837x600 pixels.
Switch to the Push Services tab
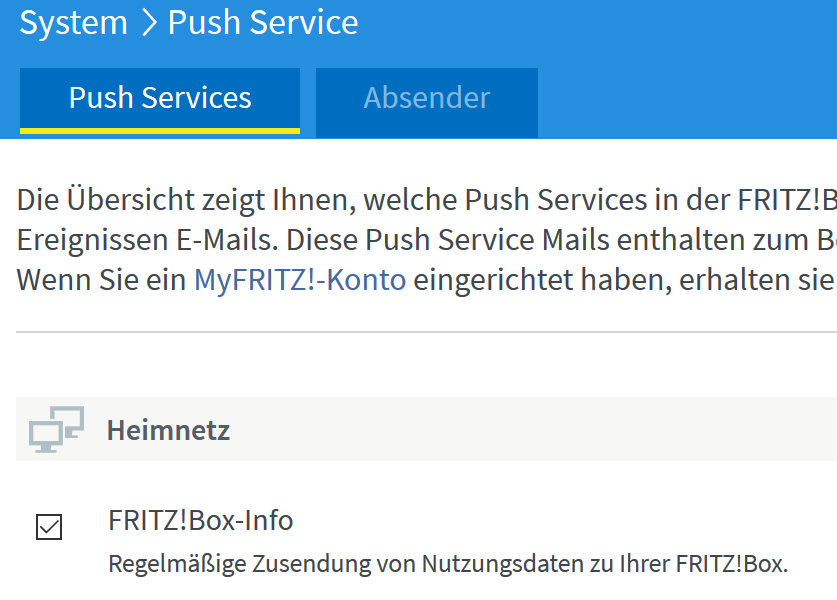[x=160, y=98]
